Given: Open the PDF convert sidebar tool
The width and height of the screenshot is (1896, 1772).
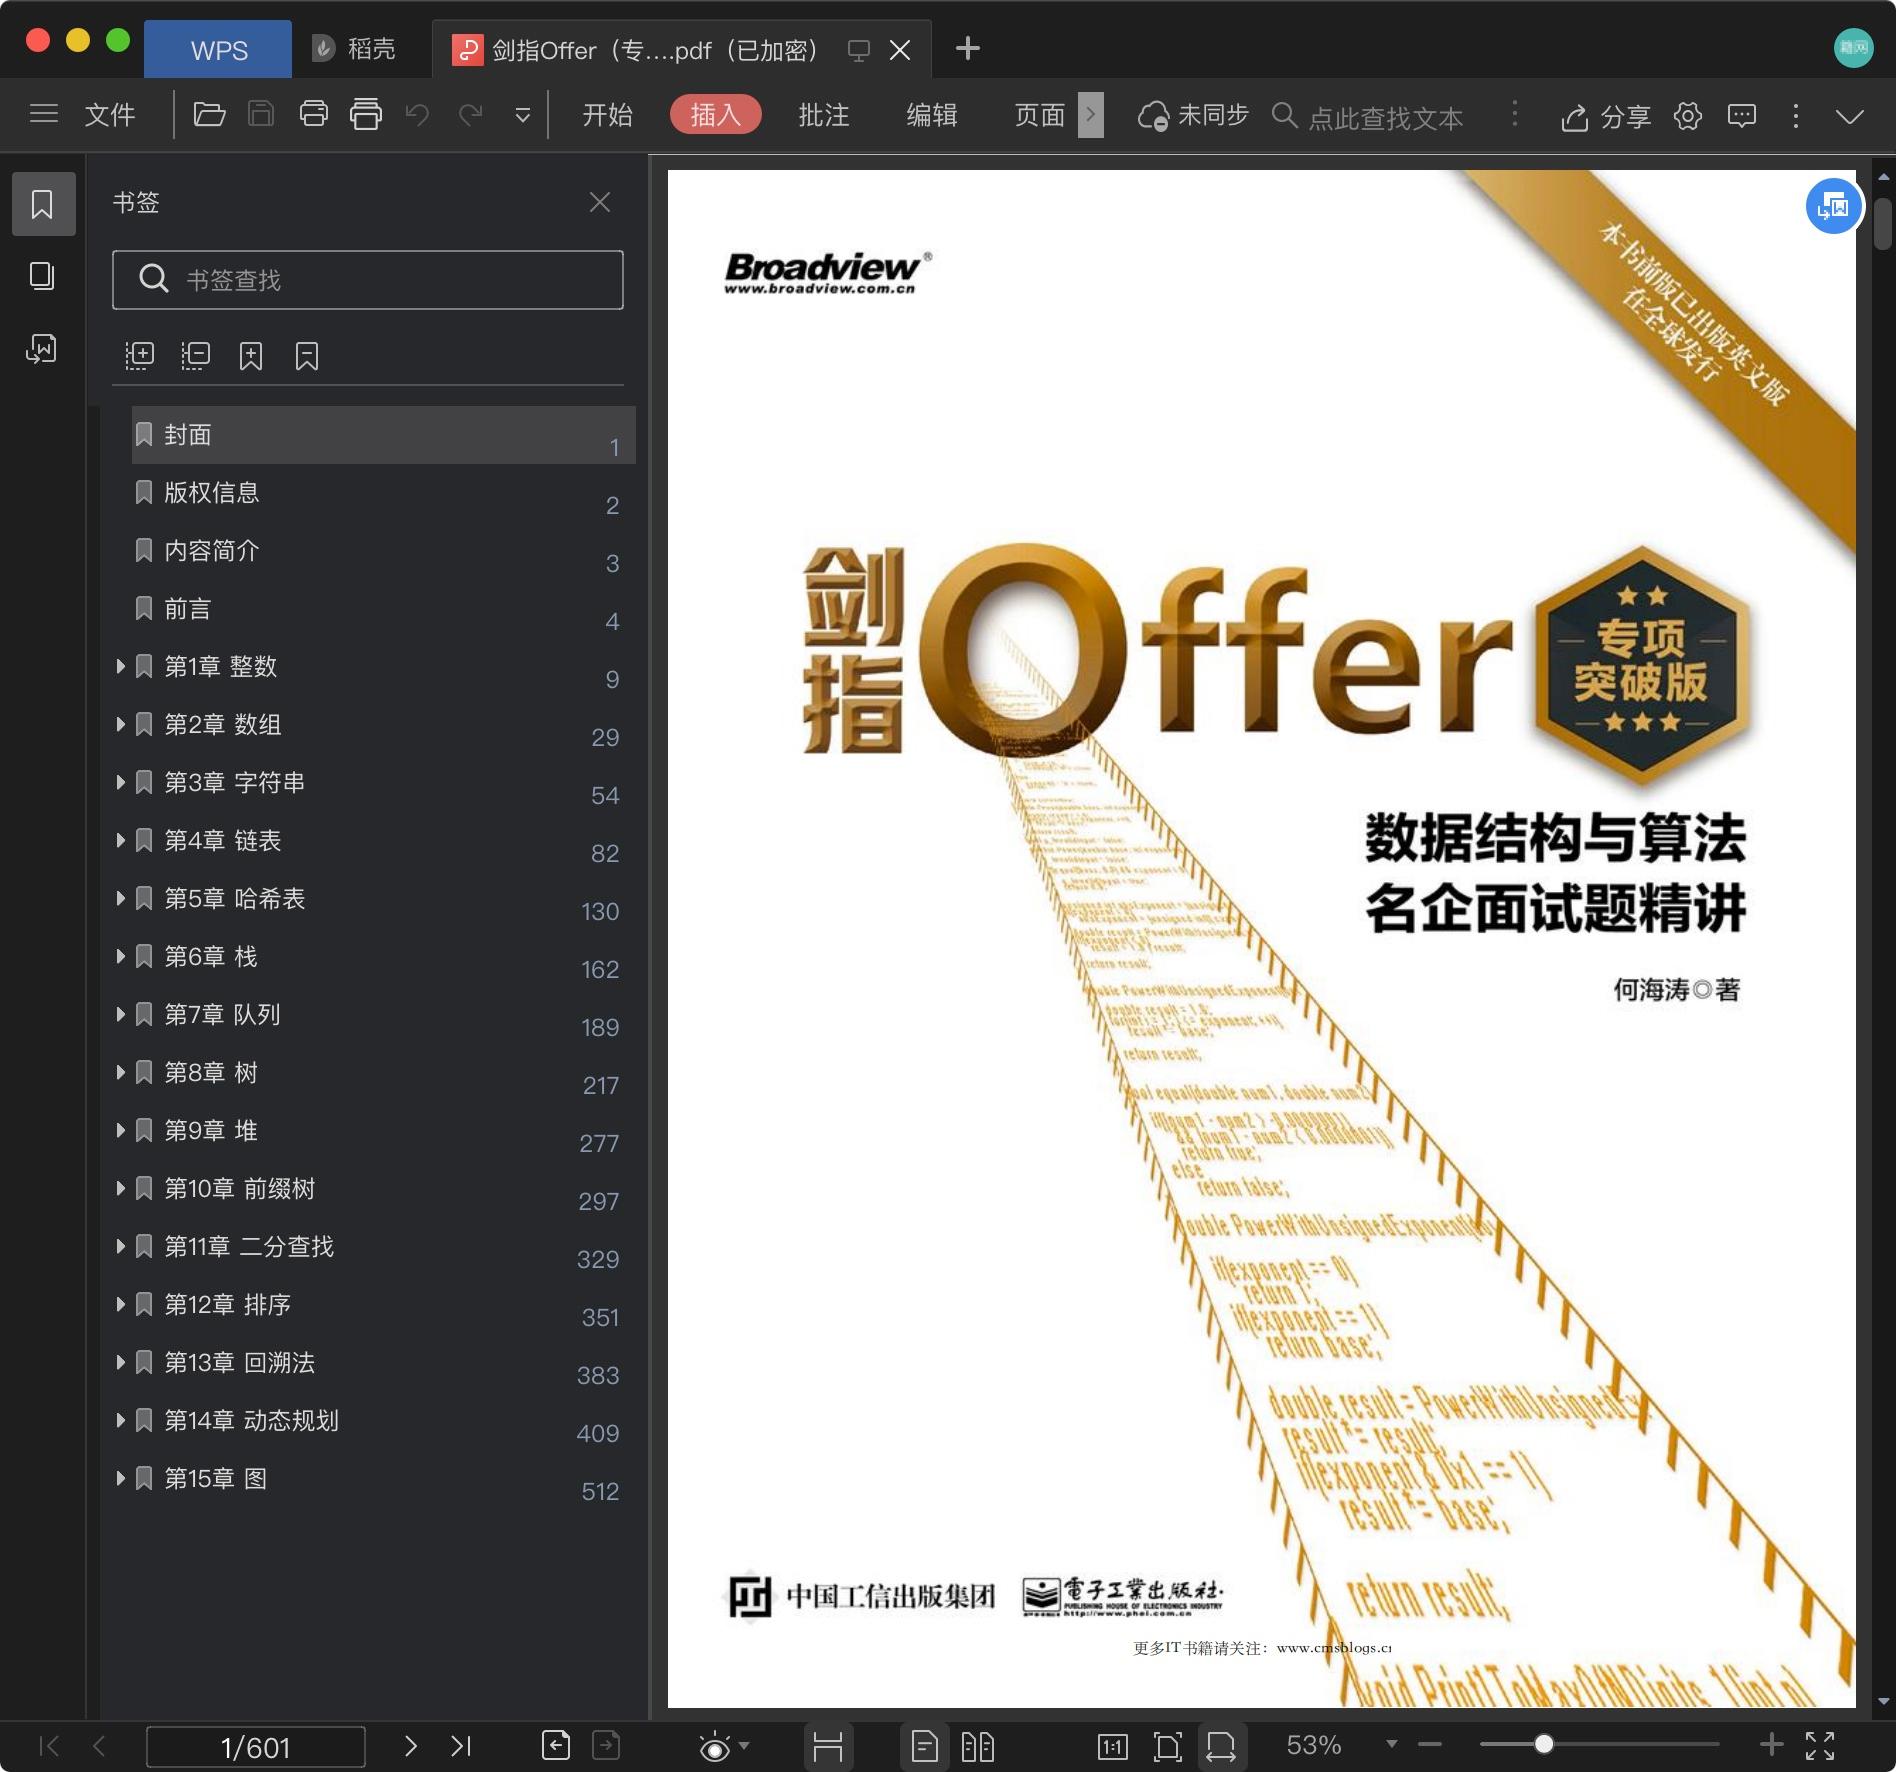Looking at the screenshot, I should pyautogui.click(x=42, y=348).
